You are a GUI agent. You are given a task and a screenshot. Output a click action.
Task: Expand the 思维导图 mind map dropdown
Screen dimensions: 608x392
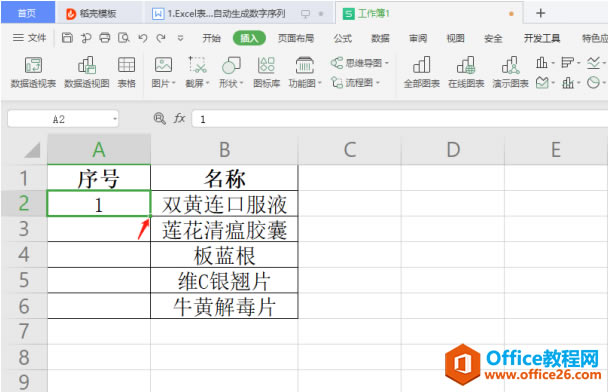(387, 63)
